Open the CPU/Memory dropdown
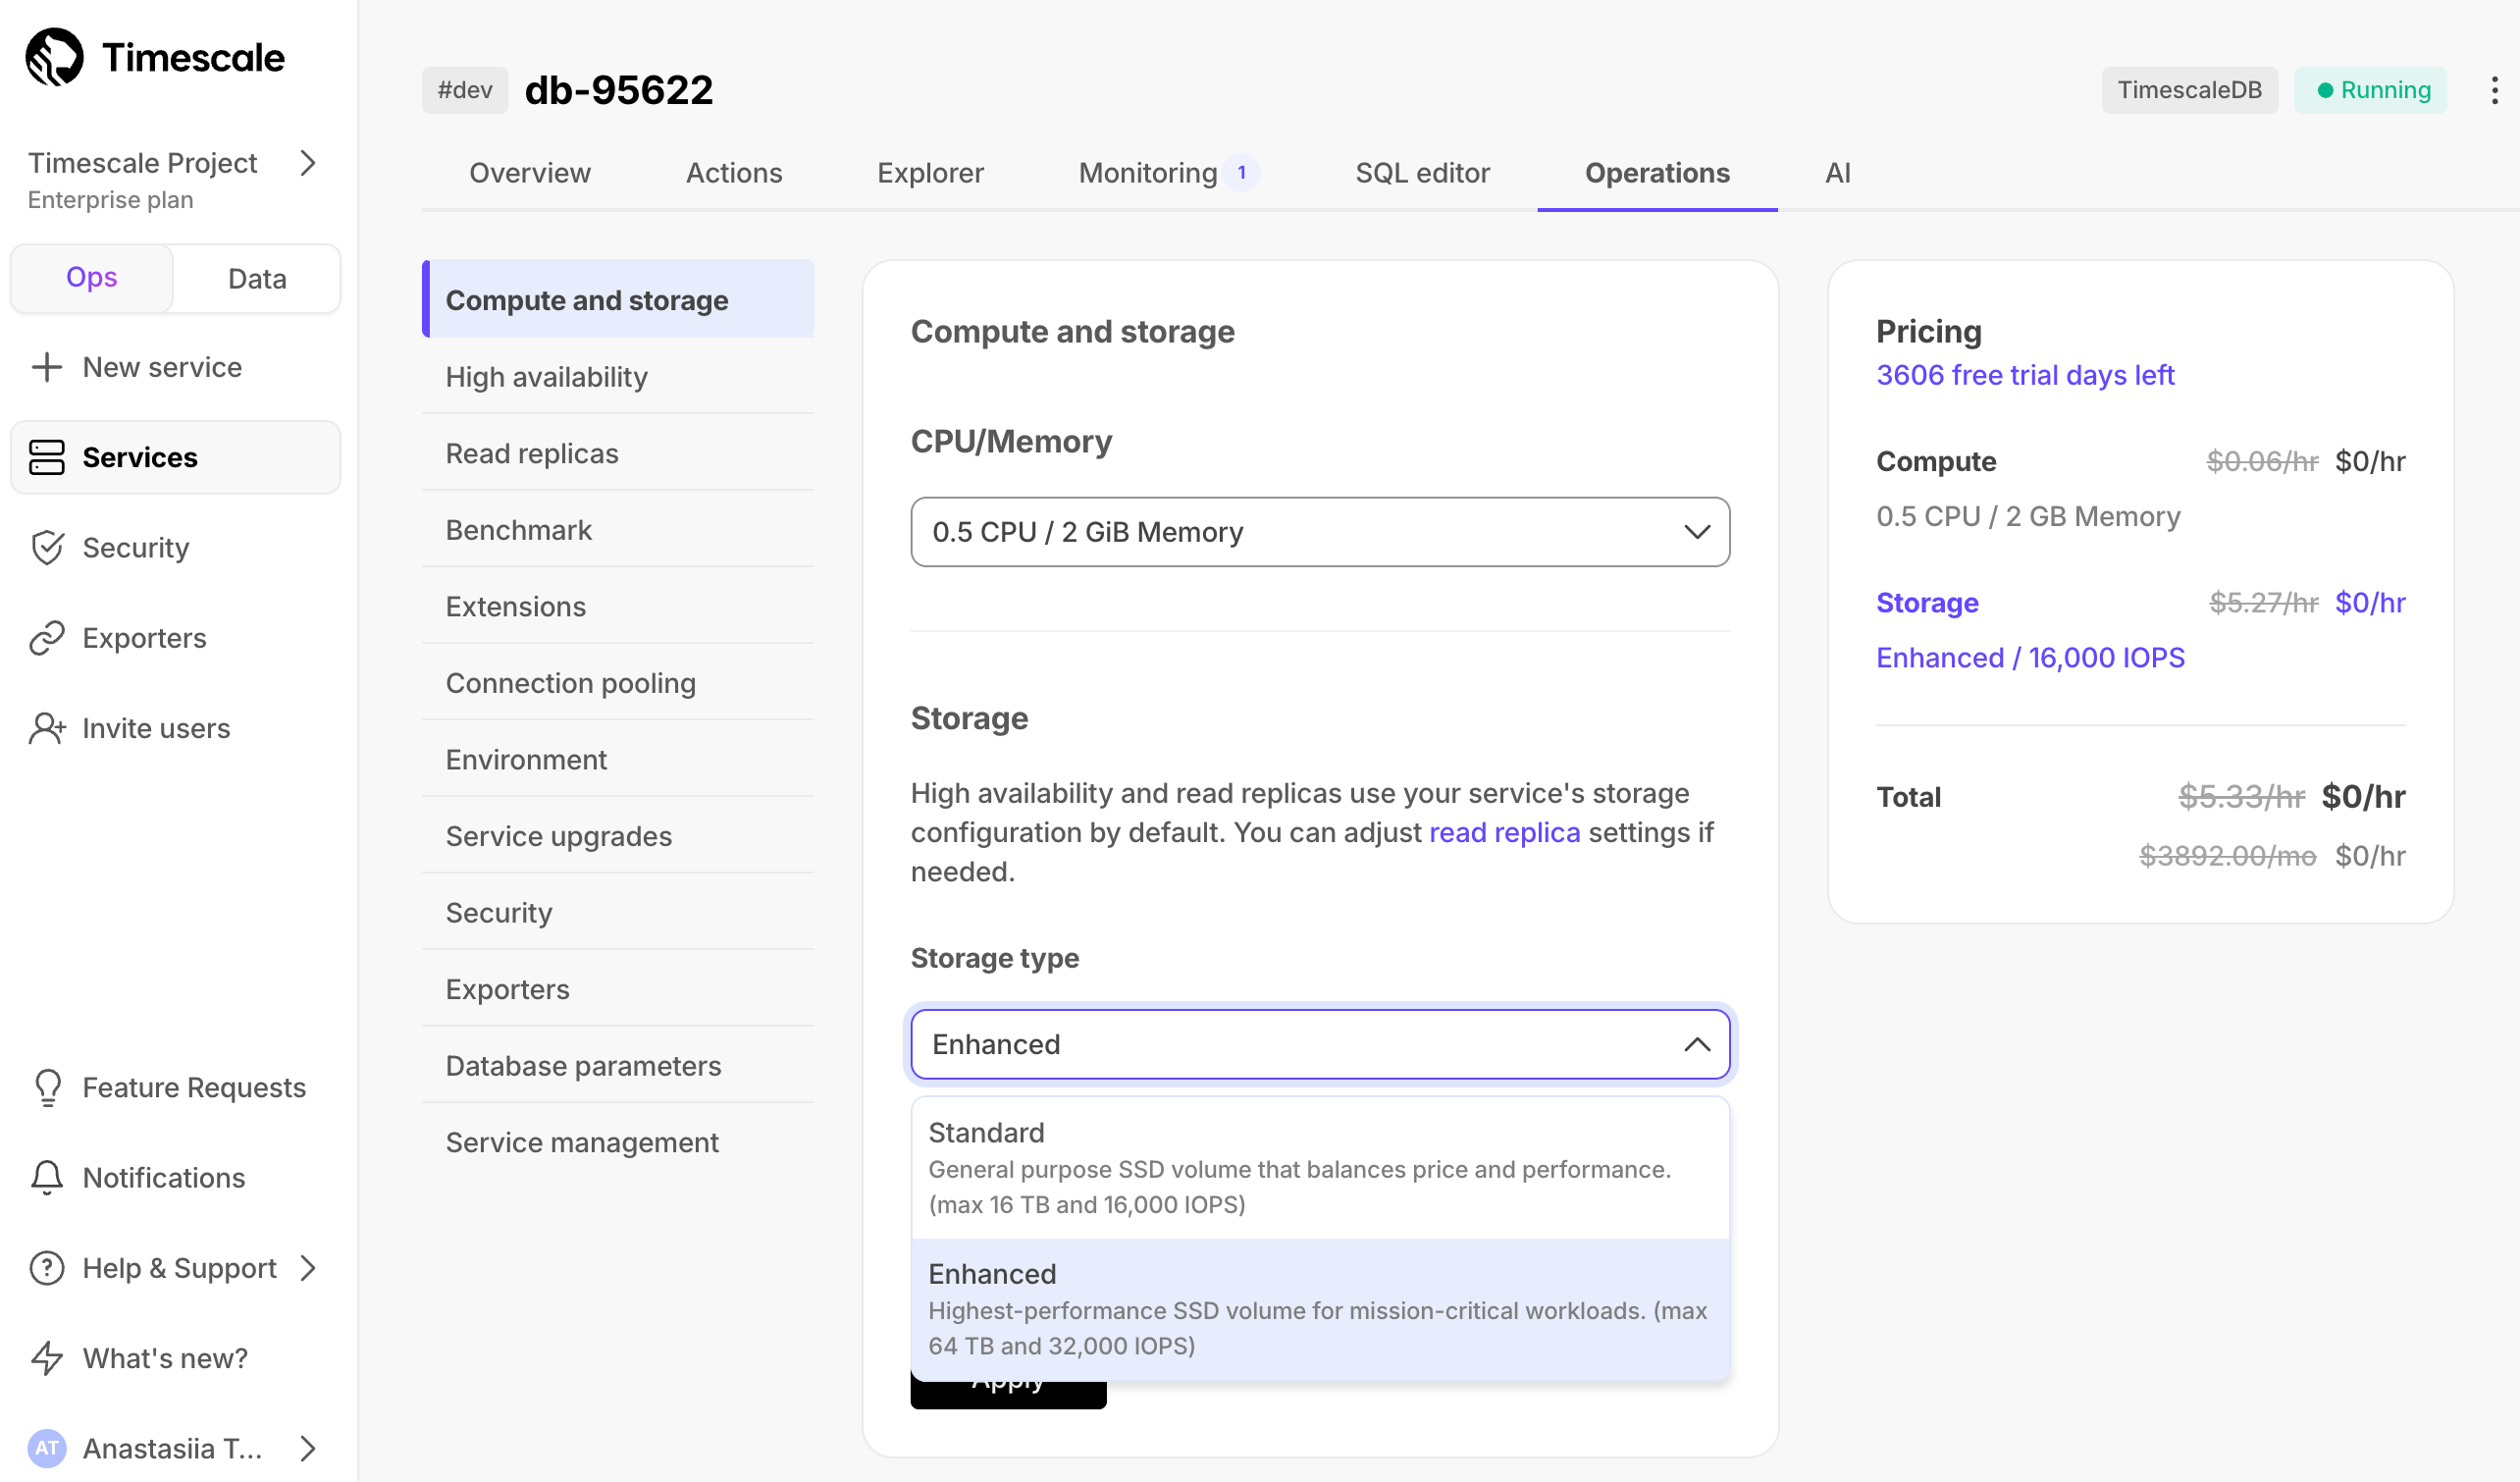 (x=1320, y=532)
